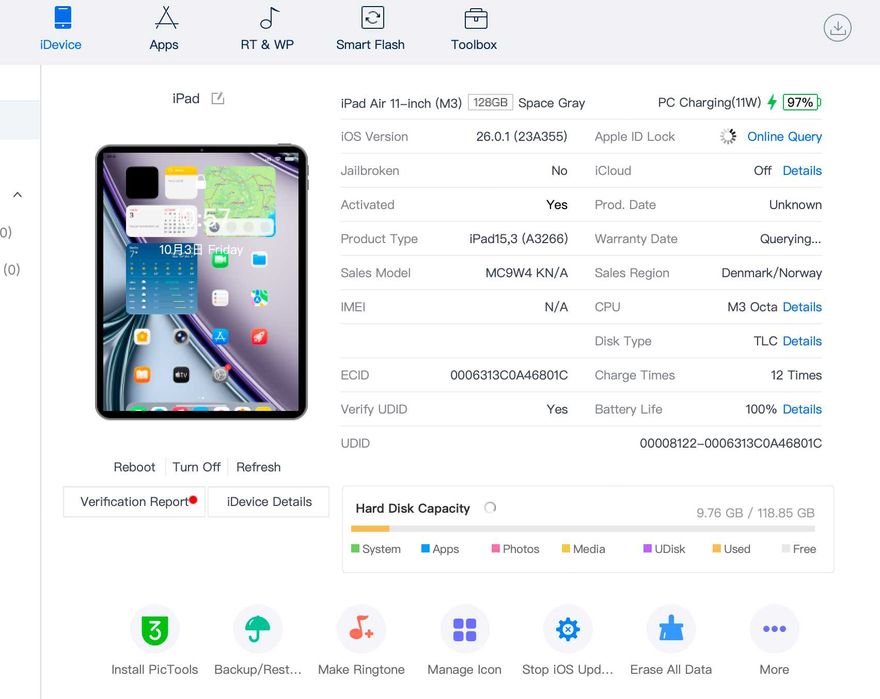Click the iOS version 26.0.1 (23A355)
The image size is (880, 699).
pos(521,136)
